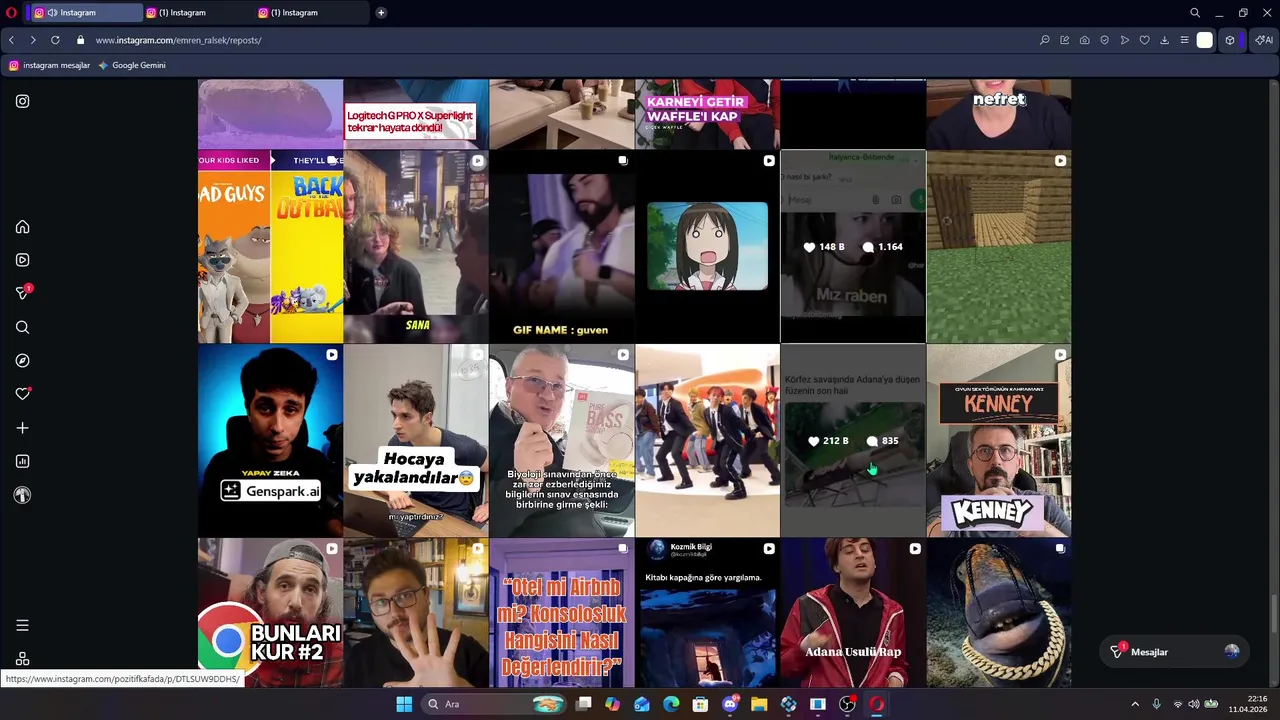Open the Google Gemini bookmark
The height and width of the screenshot is (720, 1280).
[131, 65]
